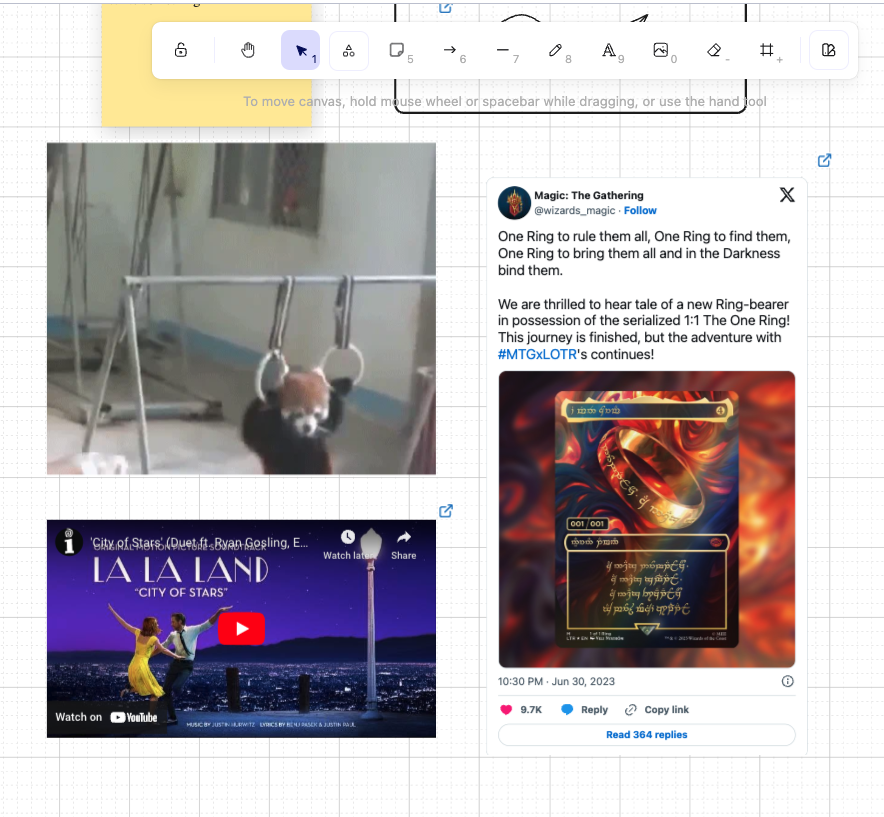
Task: Select the Line tool
Action: click(503, 50)
